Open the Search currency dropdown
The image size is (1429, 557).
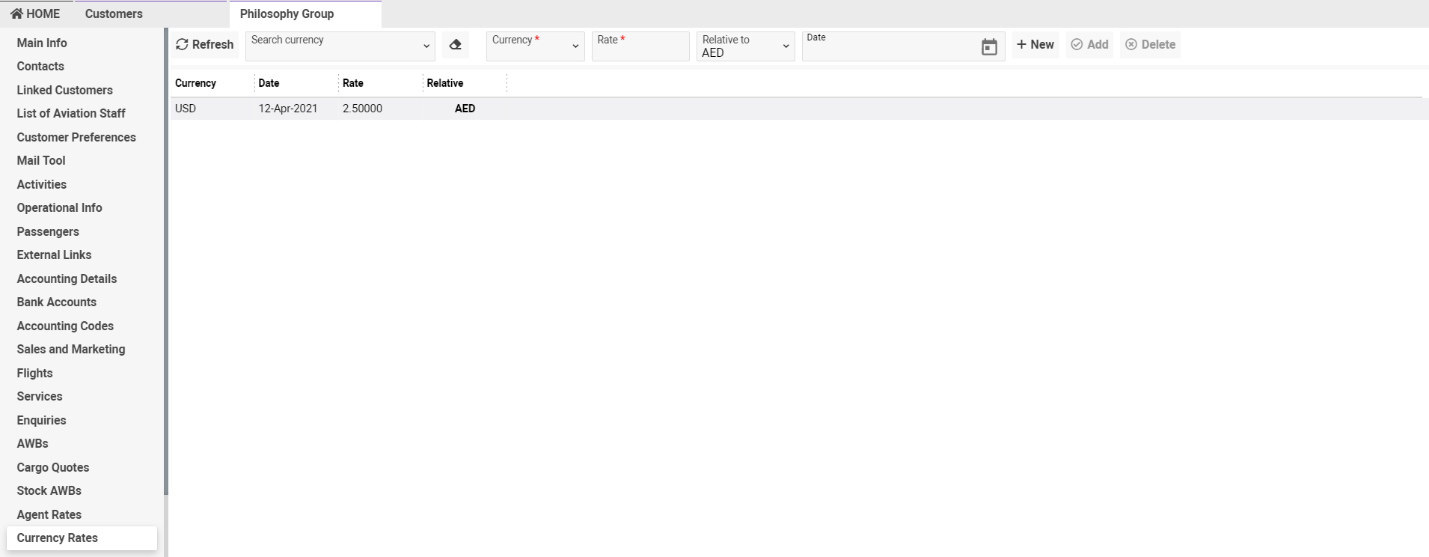[341, 45]
